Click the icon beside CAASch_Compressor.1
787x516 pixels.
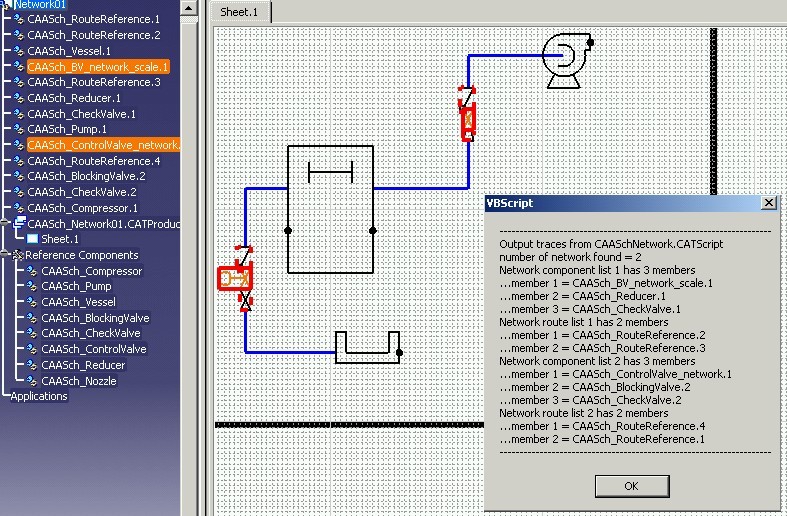(x=18, y=208)
